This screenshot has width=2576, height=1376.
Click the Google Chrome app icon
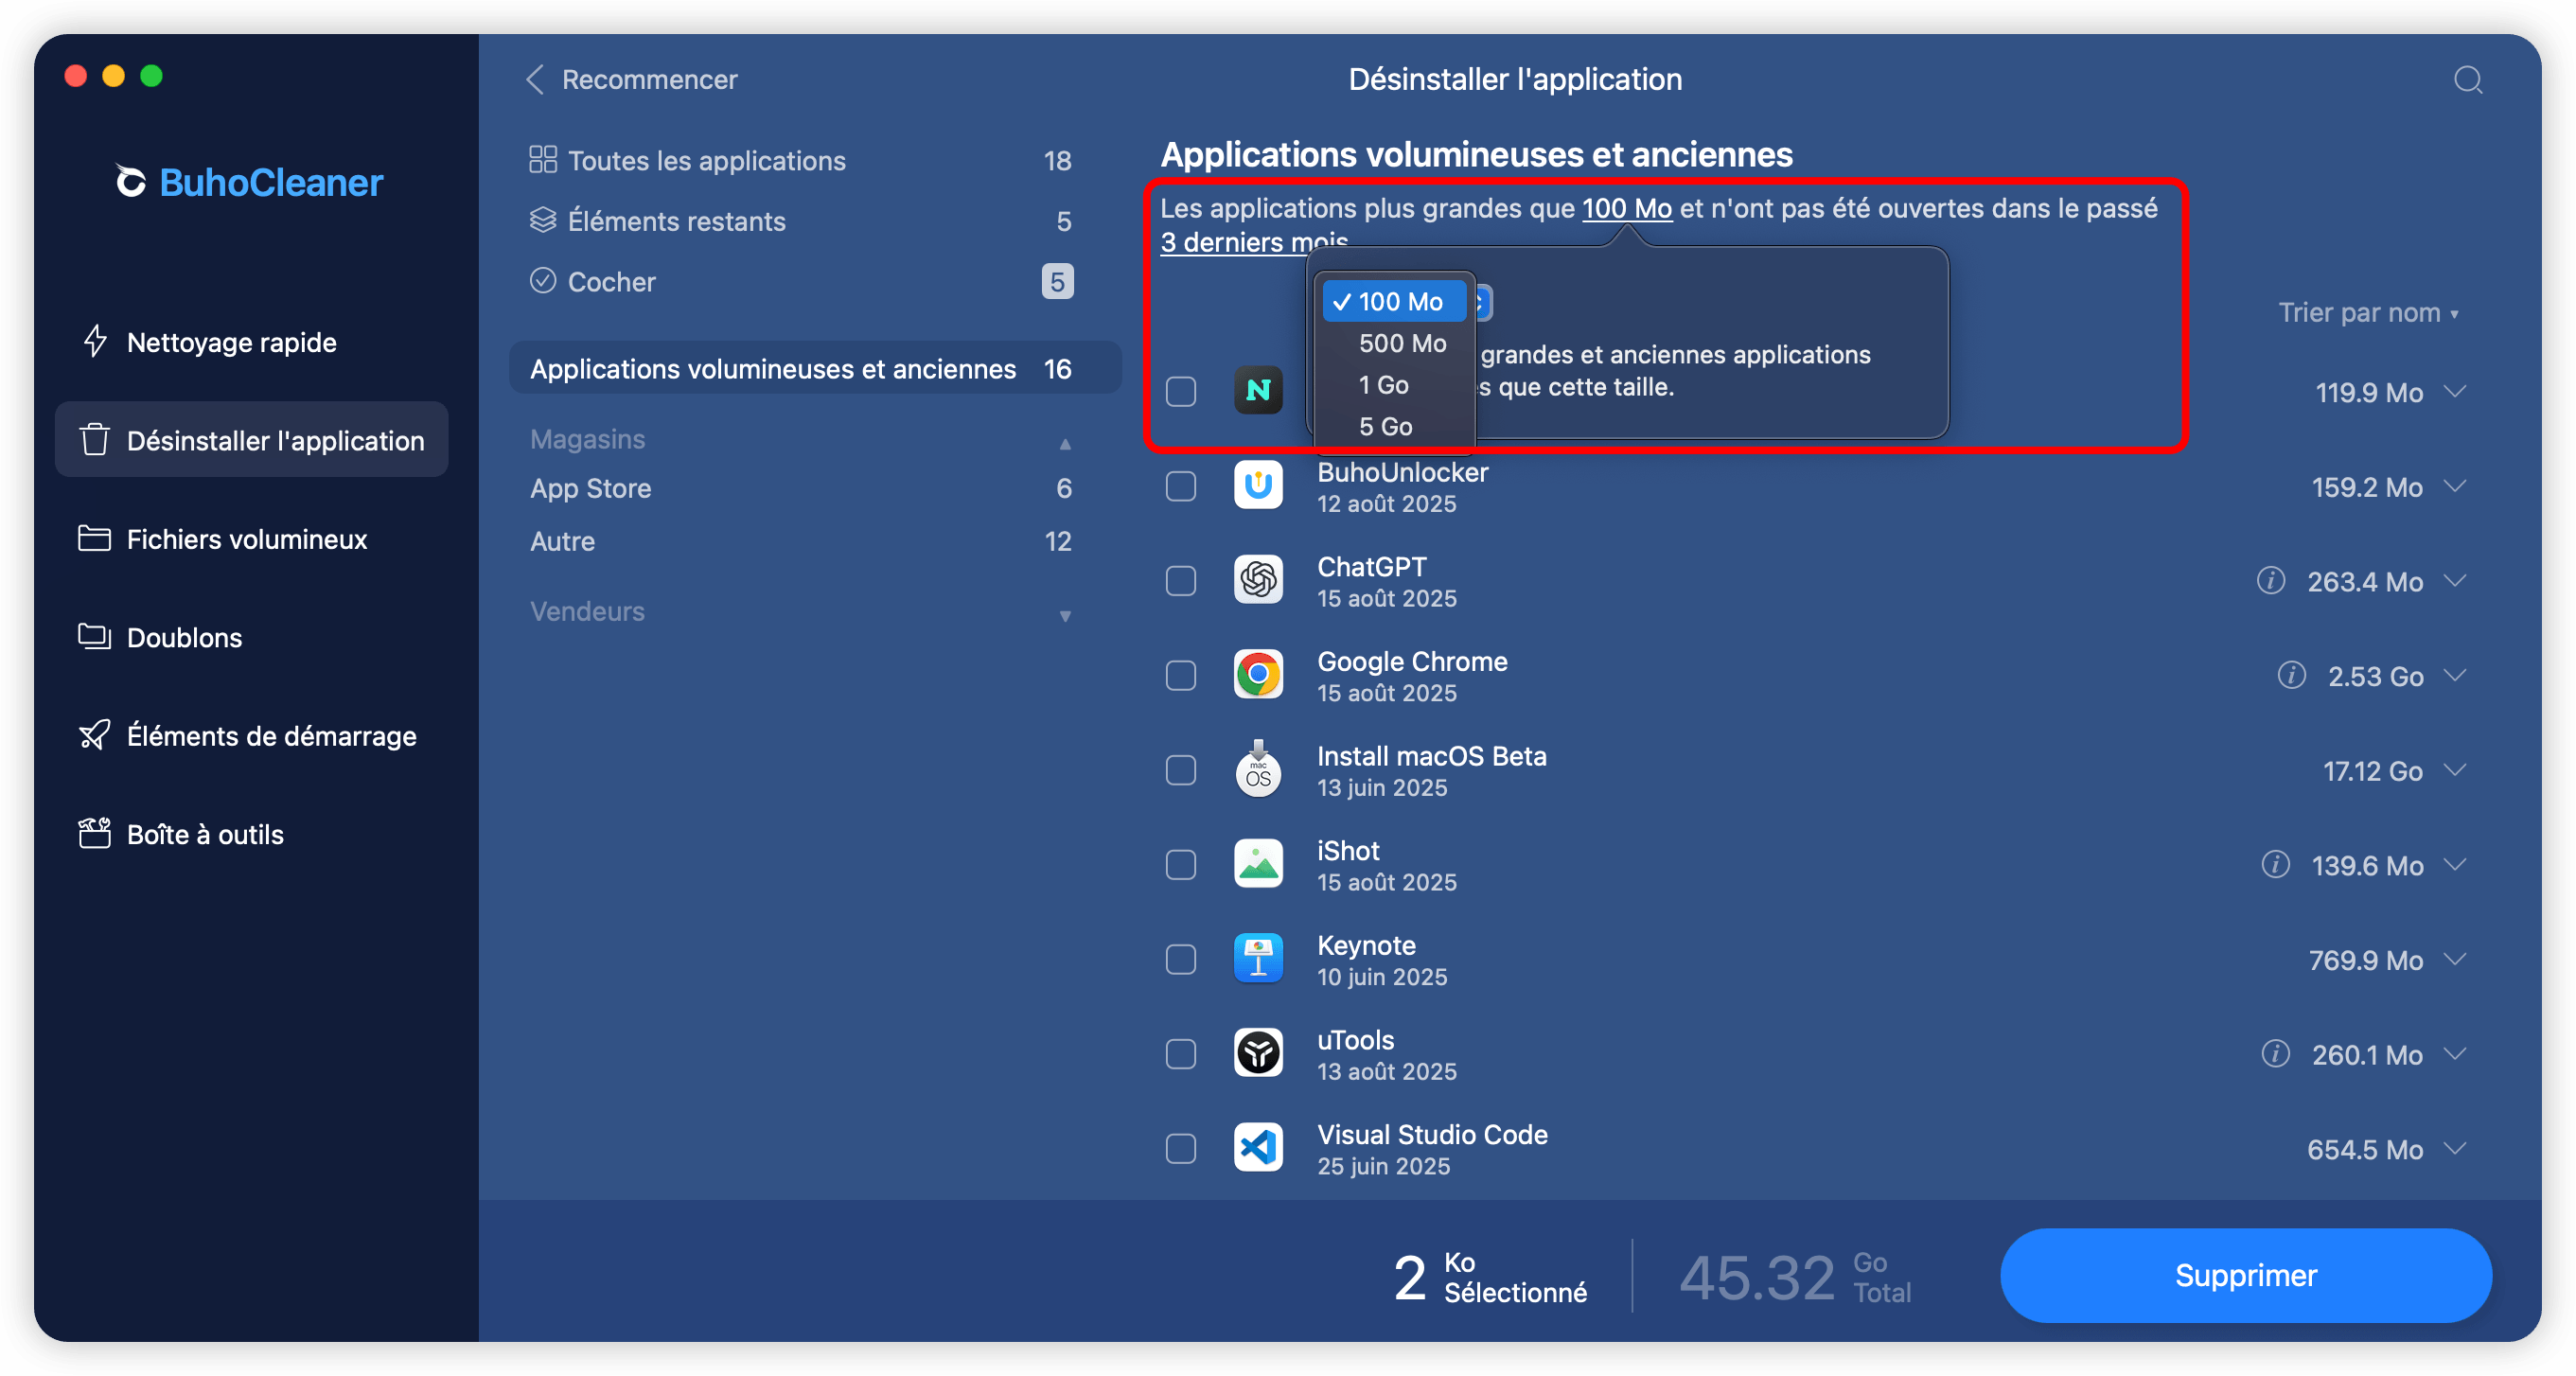1258,675
